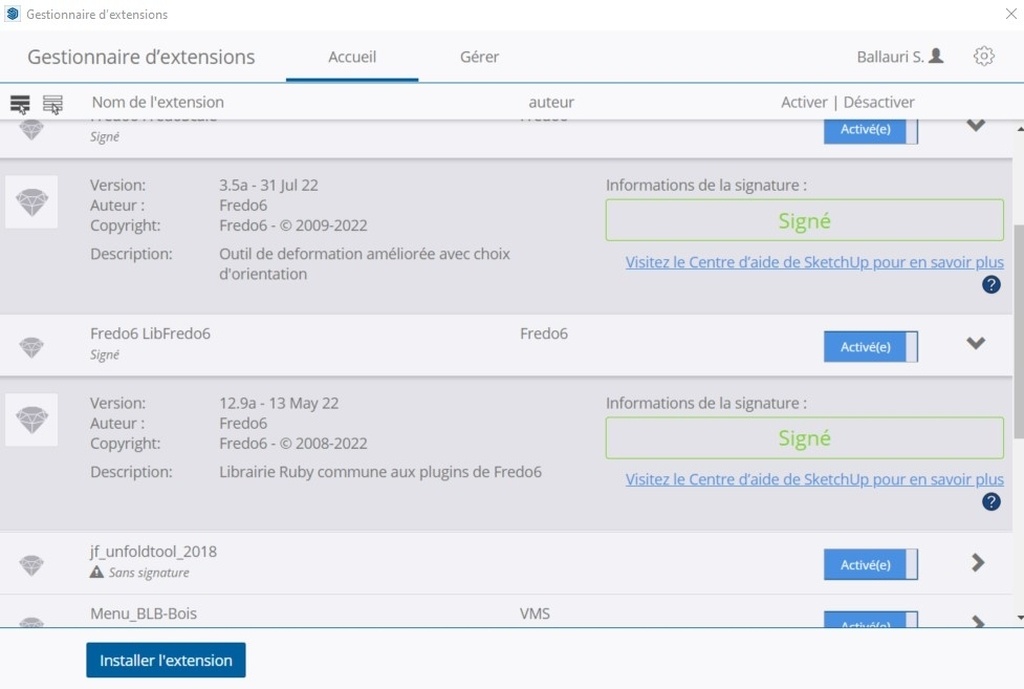Click the auteur column header
Viewport: 1024px width, 689px height.
551,102
